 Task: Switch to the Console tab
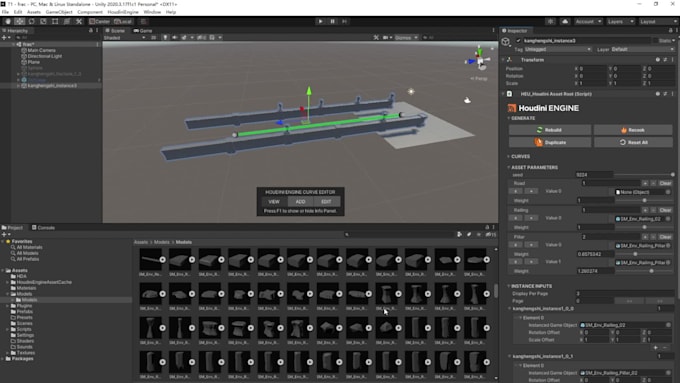coord(43,228)
